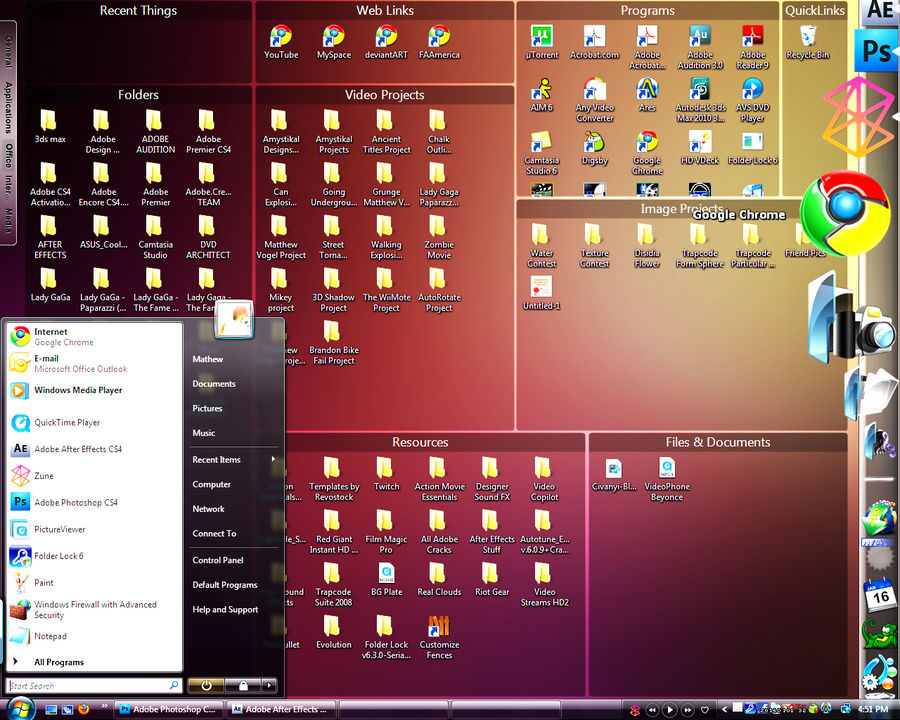
Task: Open the FAAmerica web link shortcut
Action: point(439,42)
